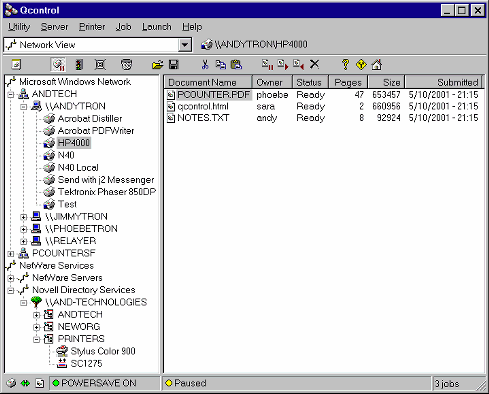Click the delete job X icon
This screenshot has height=394, width=489.
314,64
